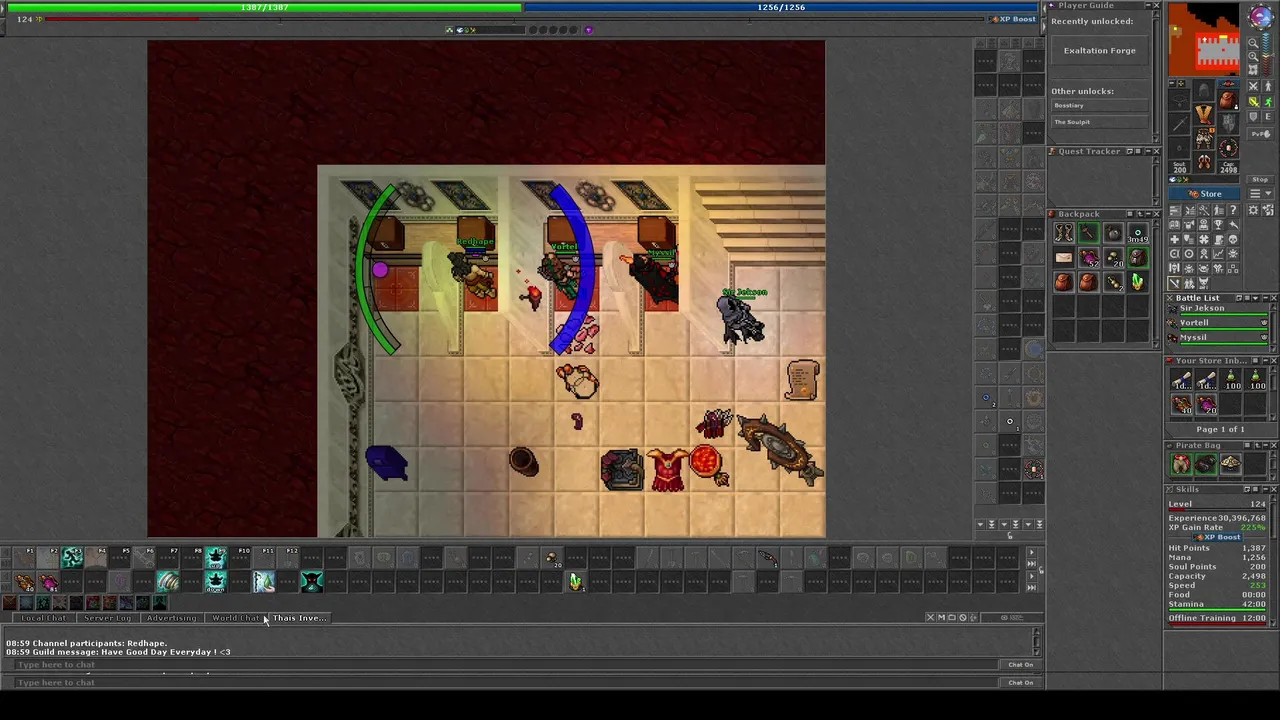
Task: Zoom out the minimap
Action: [1253, 42]
